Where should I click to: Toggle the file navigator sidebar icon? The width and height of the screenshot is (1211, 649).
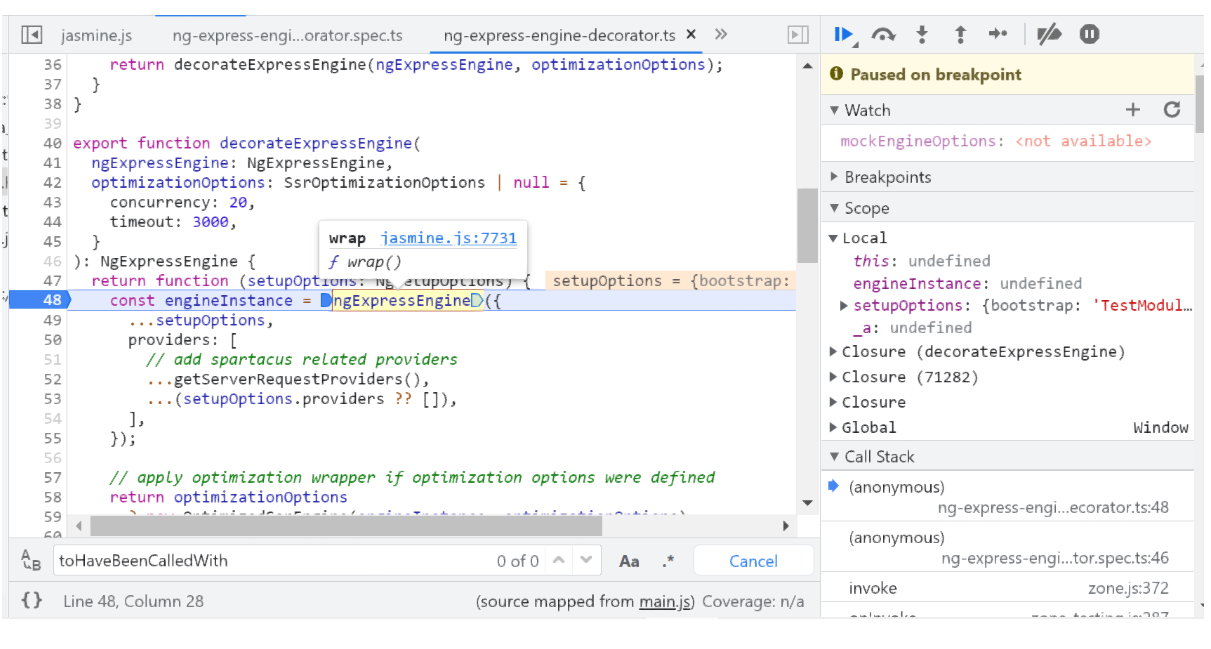point(31,35)
